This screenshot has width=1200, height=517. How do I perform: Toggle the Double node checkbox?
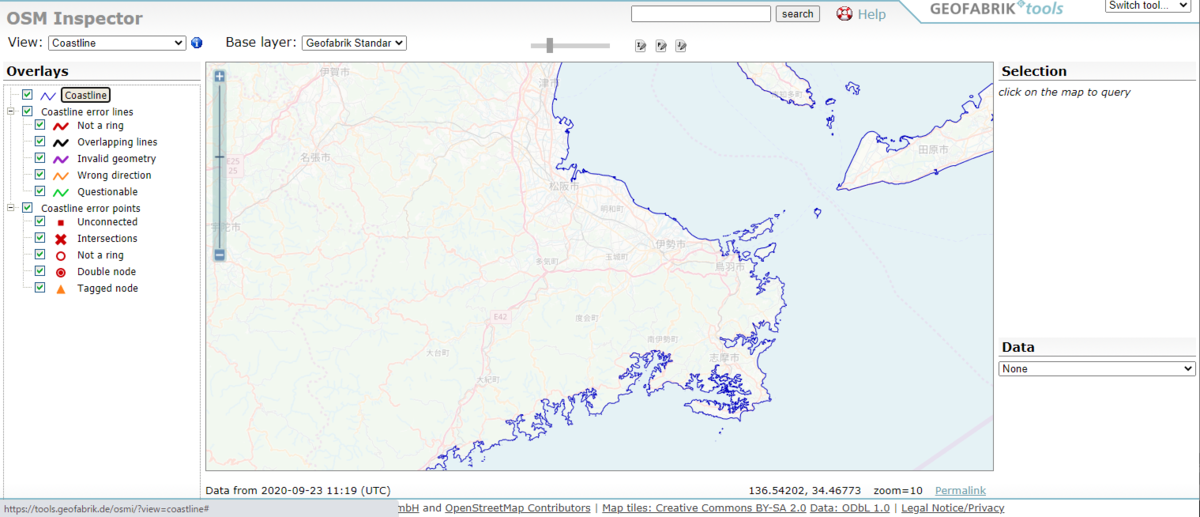(x=40, y=271)
